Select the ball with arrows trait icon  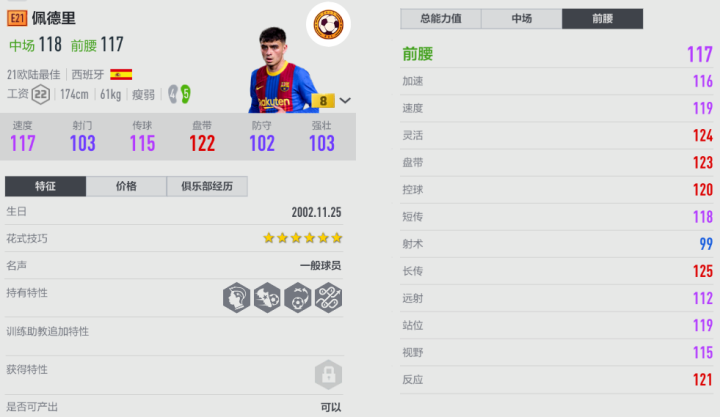click(298, 298)
